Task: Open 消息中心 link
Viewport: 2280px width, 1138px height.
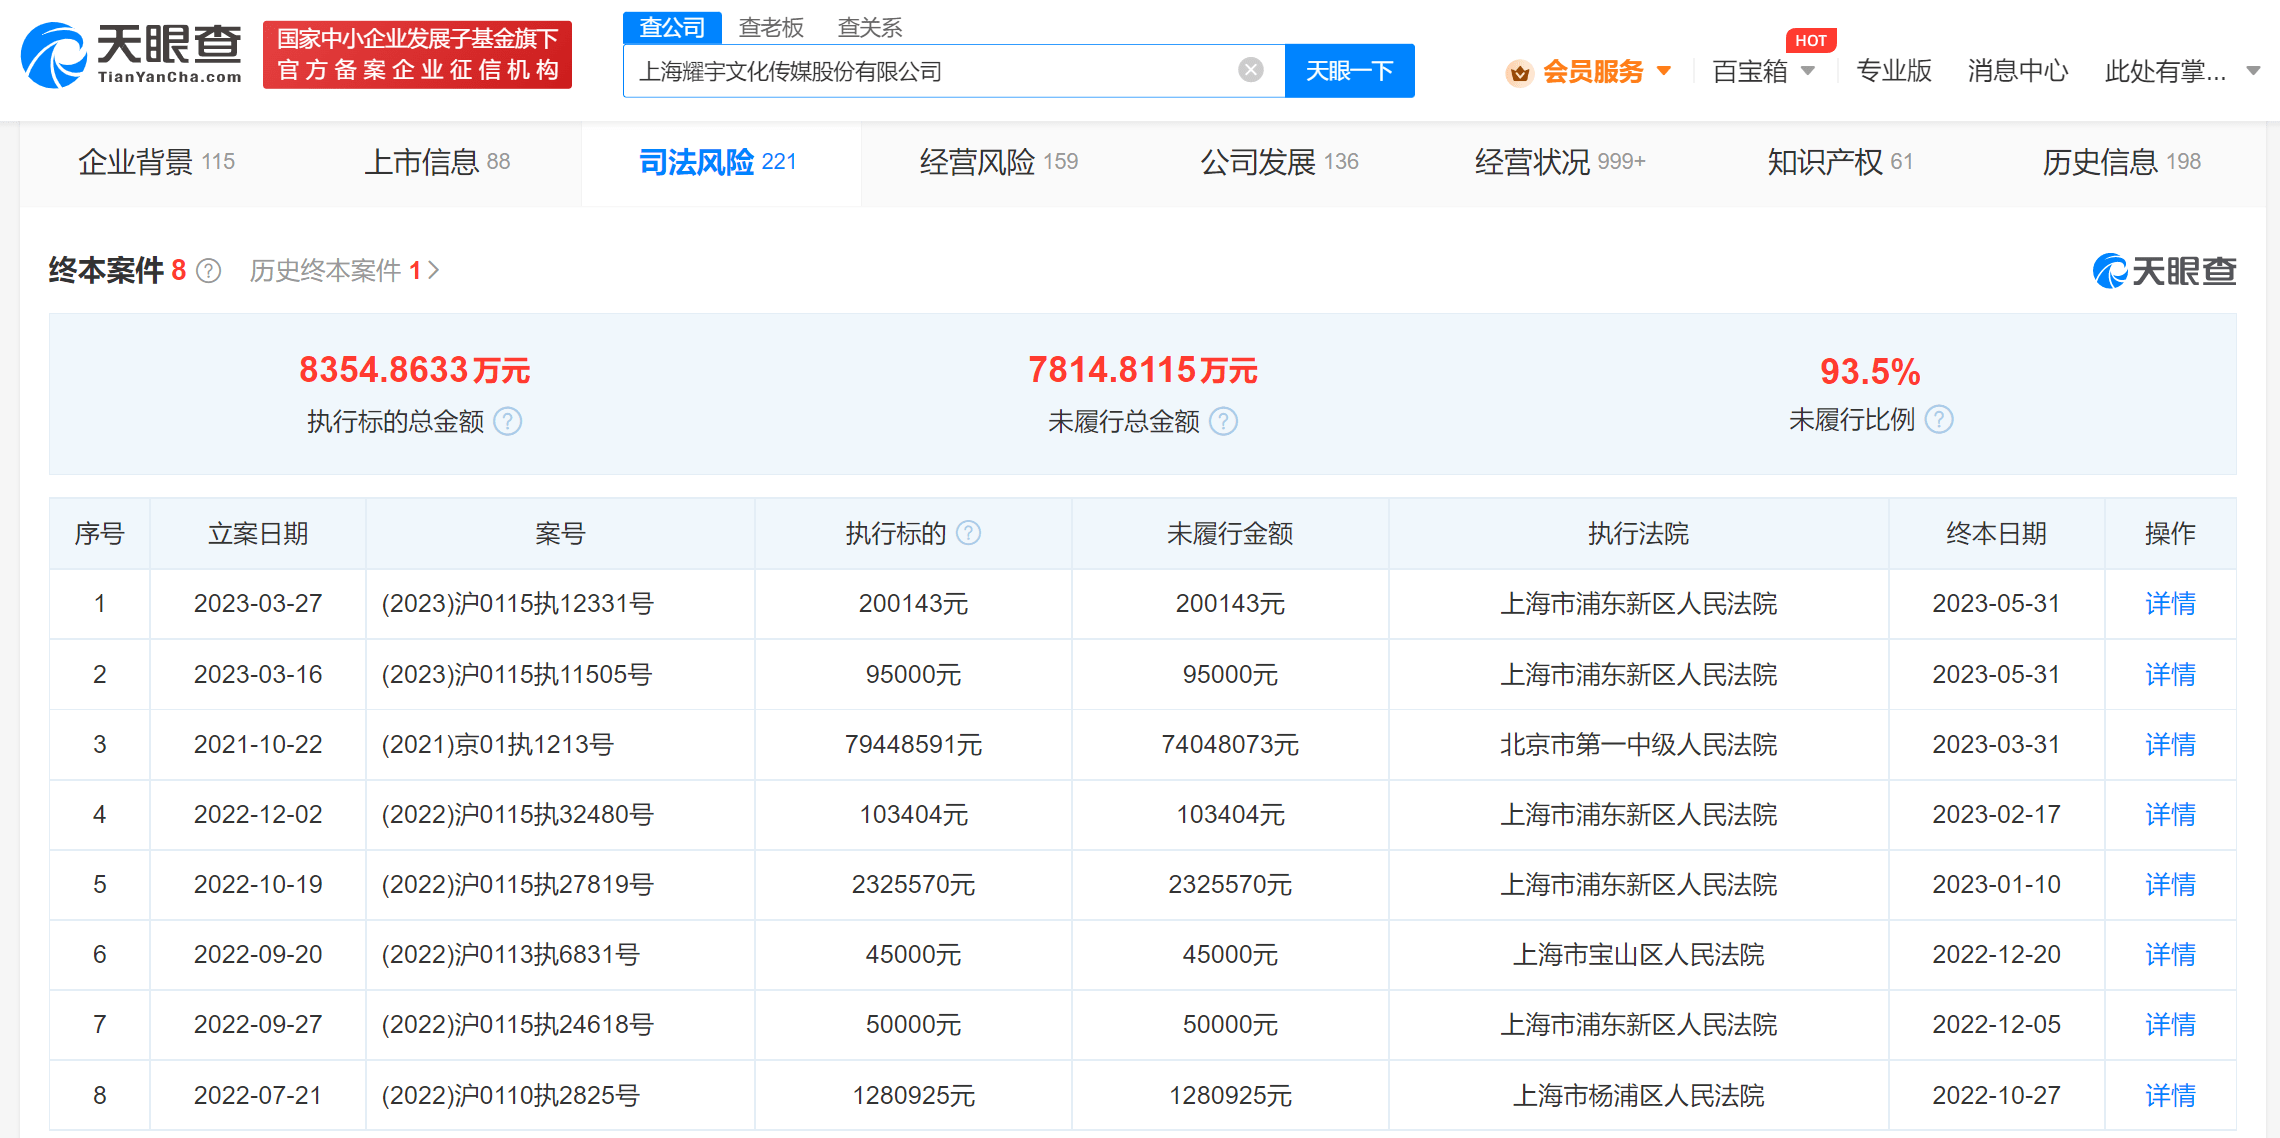Action: (2018, 71)
